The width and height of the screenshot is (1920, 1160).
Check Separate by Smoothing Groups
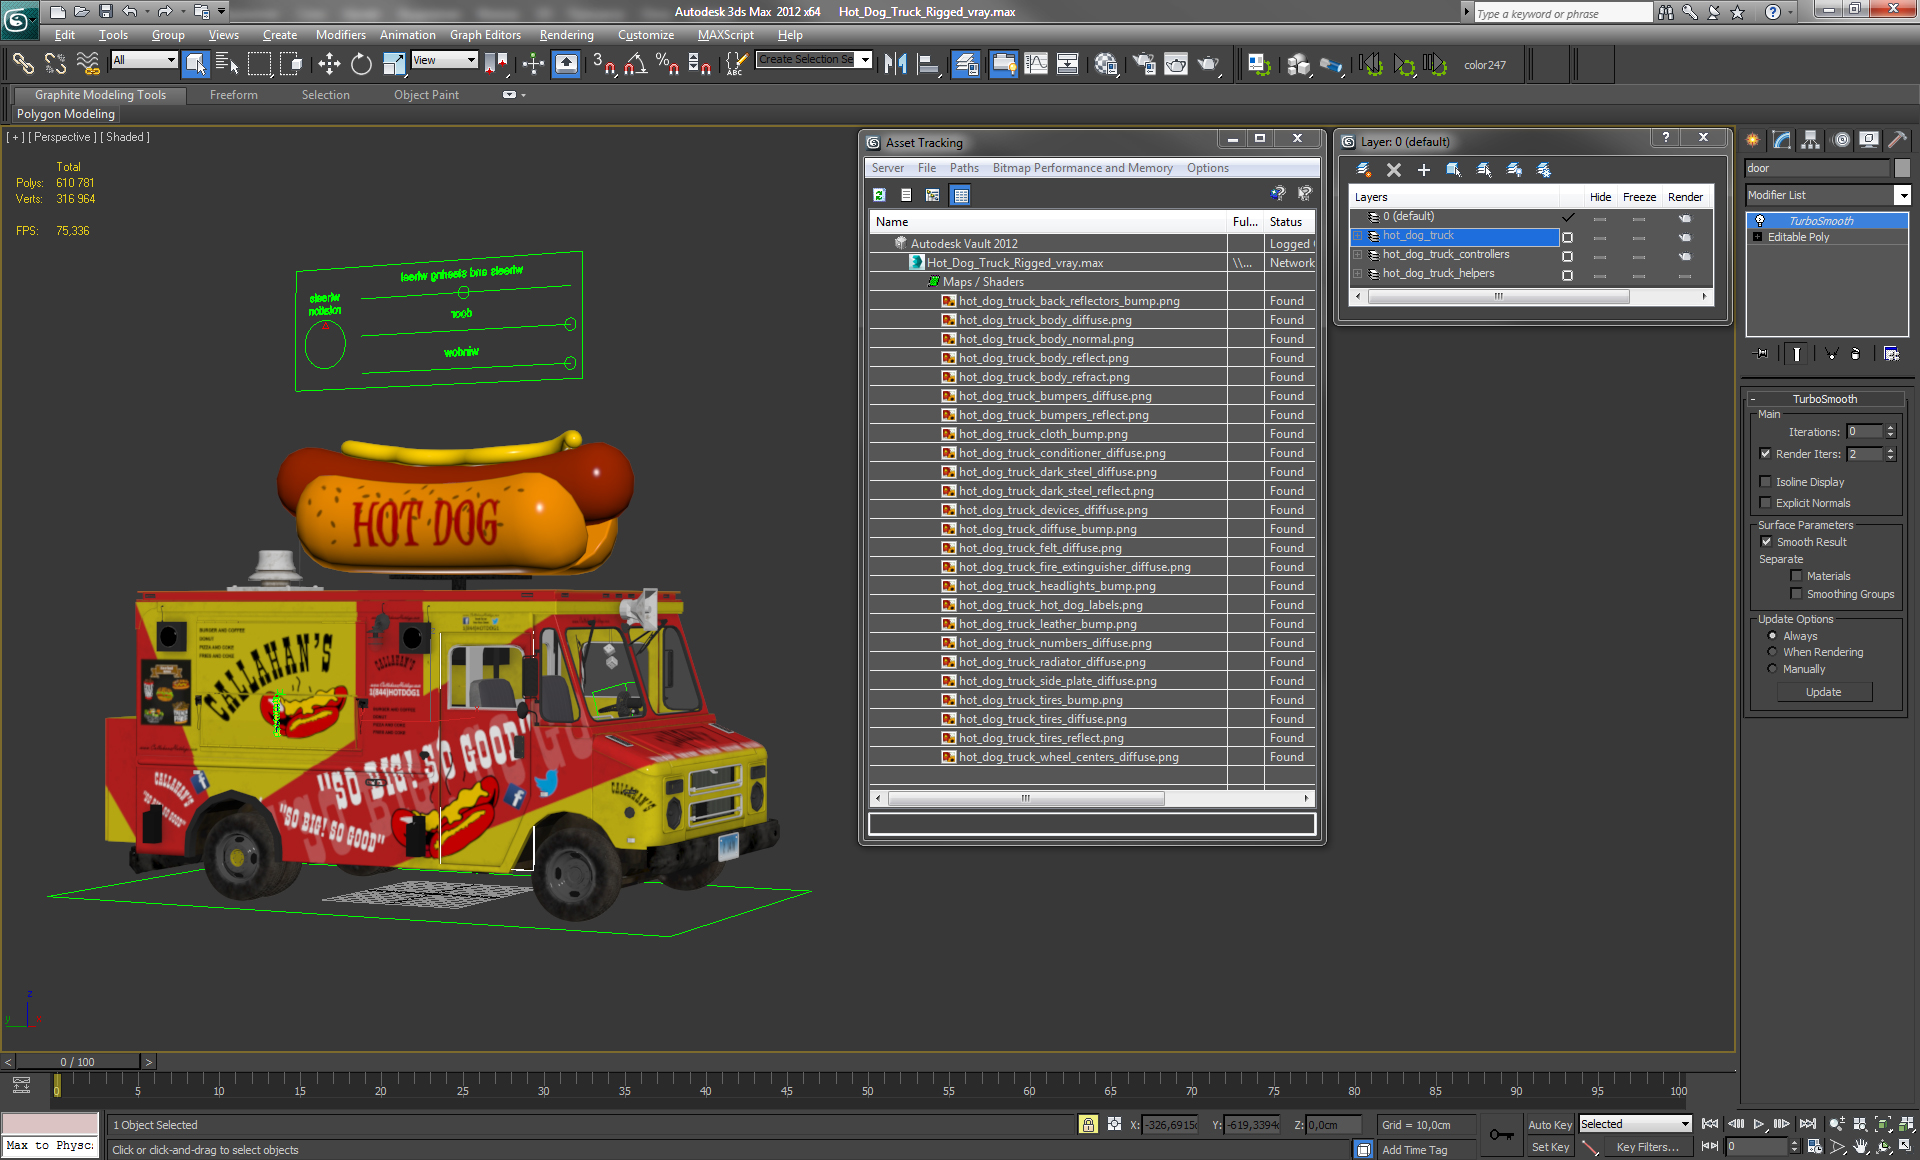click(x=1796, y=594)
